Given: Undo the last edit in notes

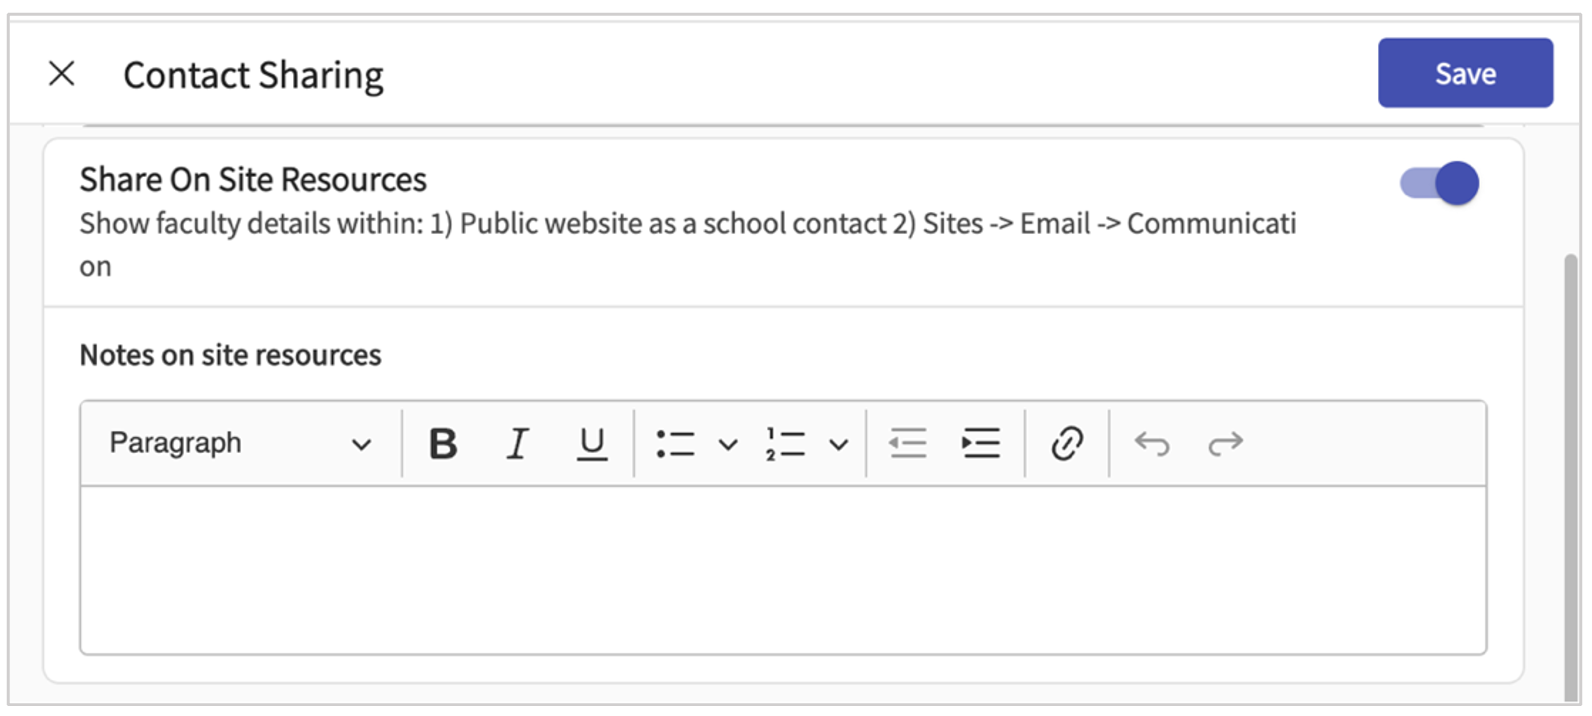Looking at the screenshot, I should 1152,443.
